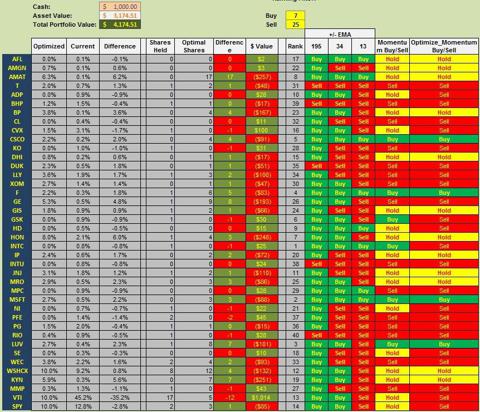Click the Shares Held column header
This screenshot has width=480, height=412.
(x=160, y=46)
